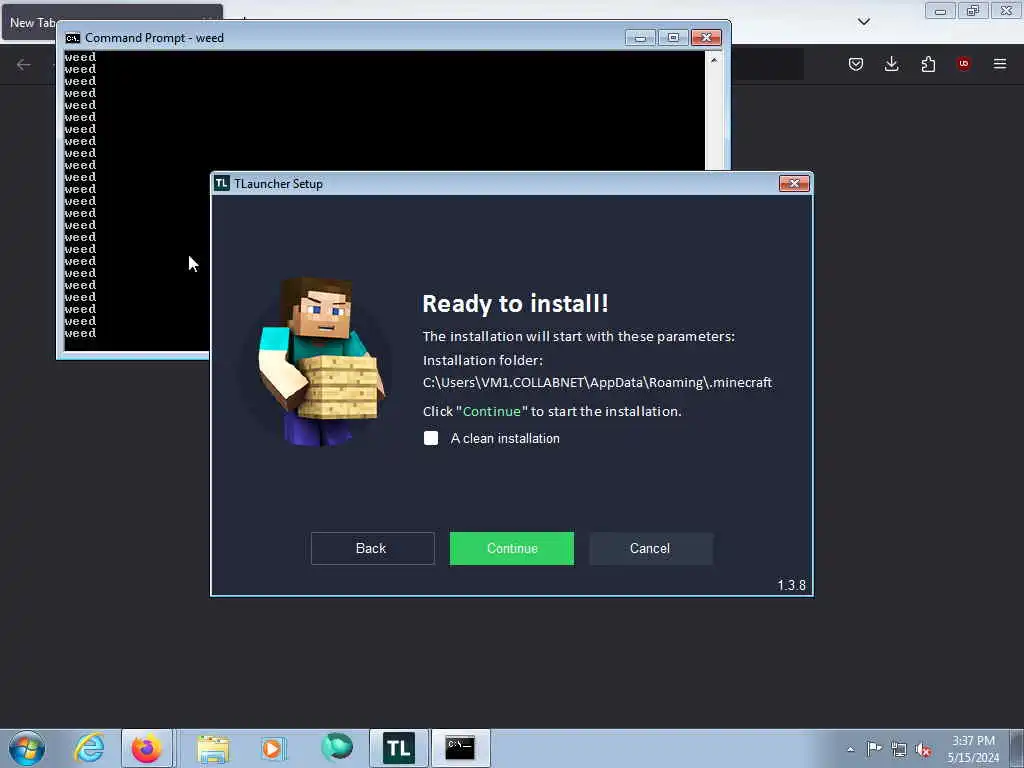
Task: Select the TLauncher TL taskbar icon
Action: pos(398,748)
